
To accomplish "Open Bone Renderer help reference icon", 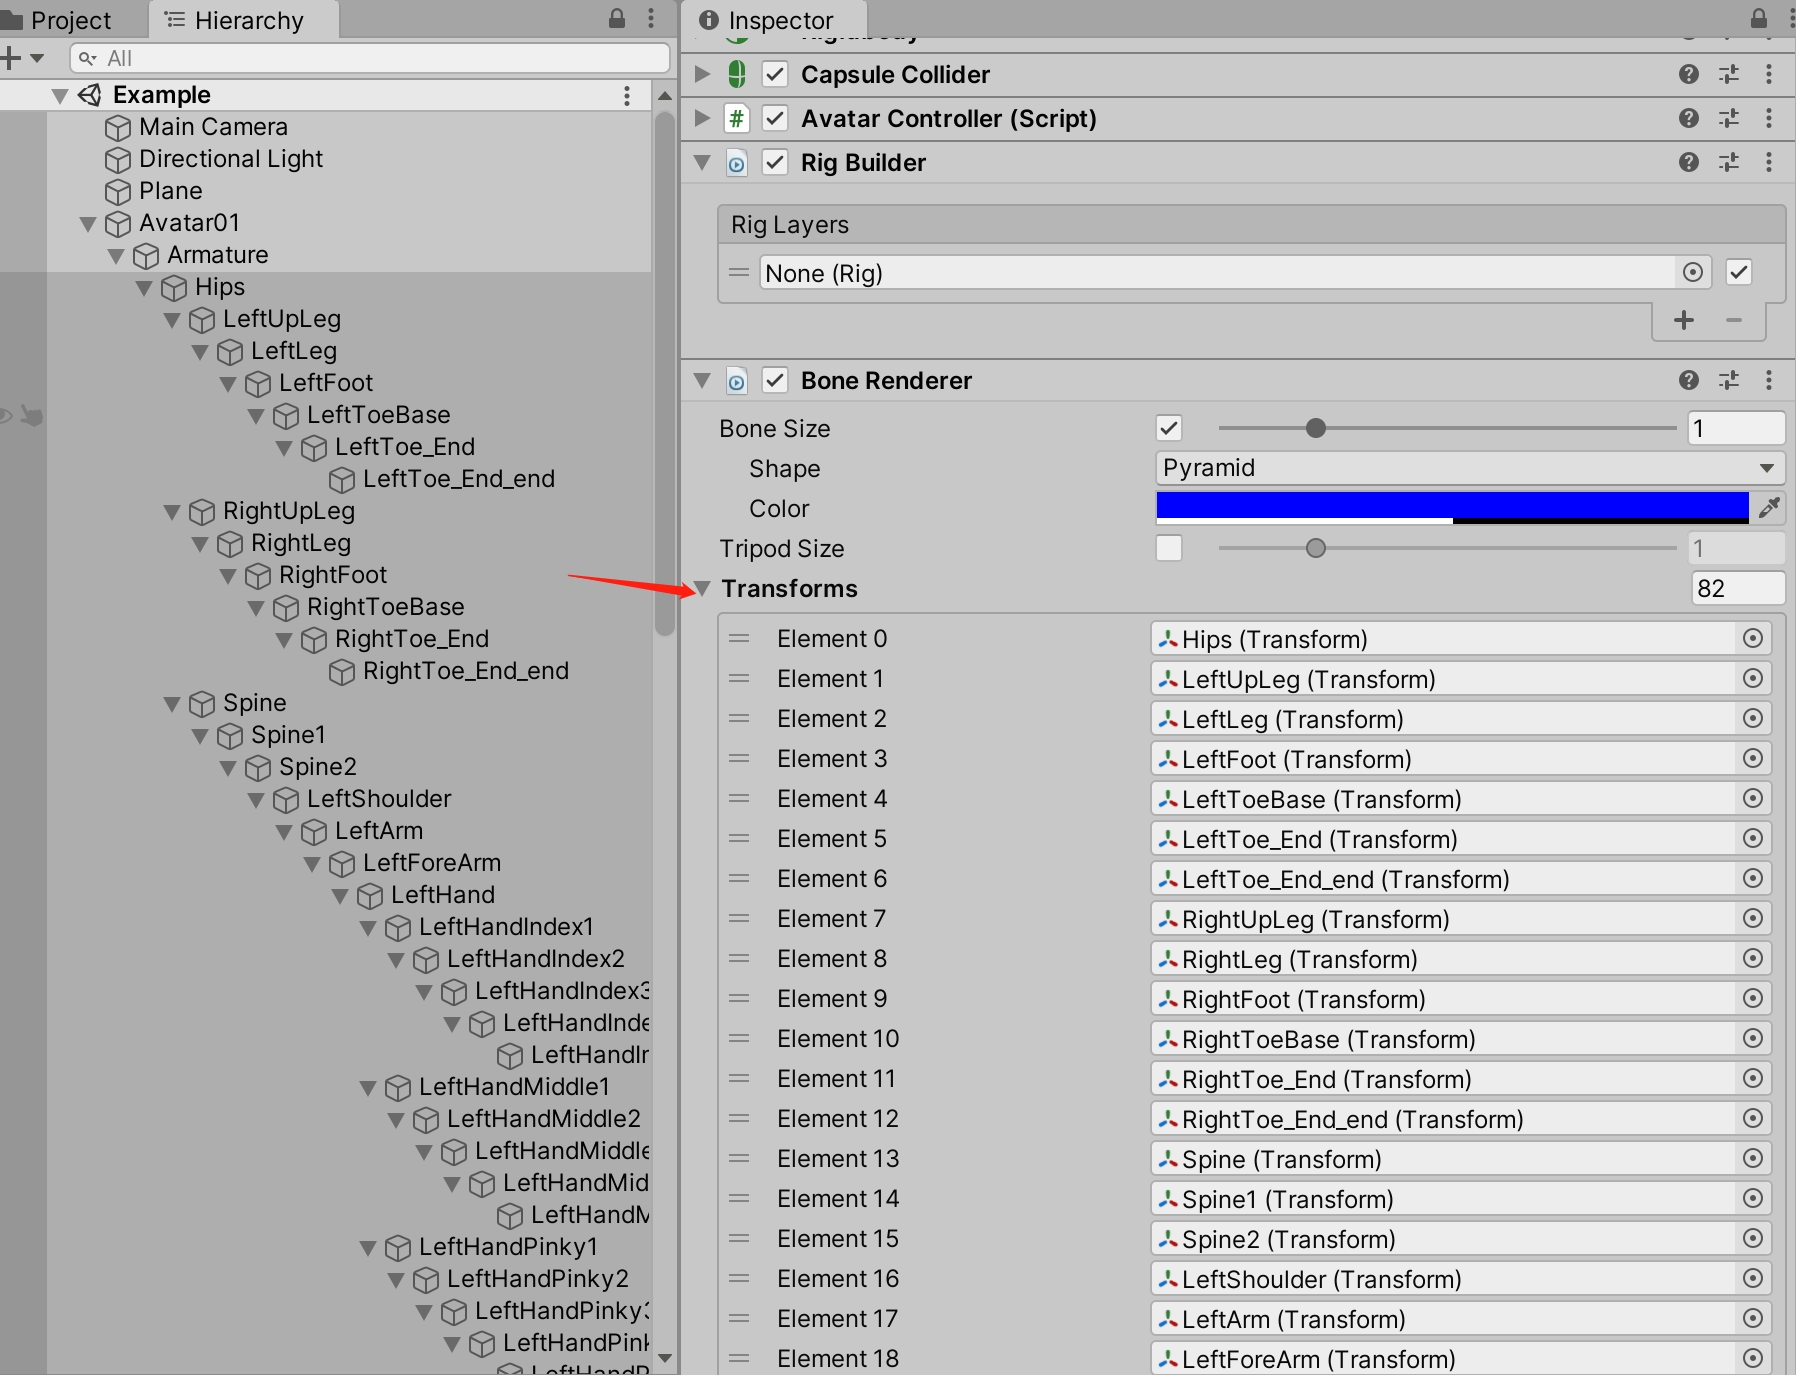I will click(1688, 380).
